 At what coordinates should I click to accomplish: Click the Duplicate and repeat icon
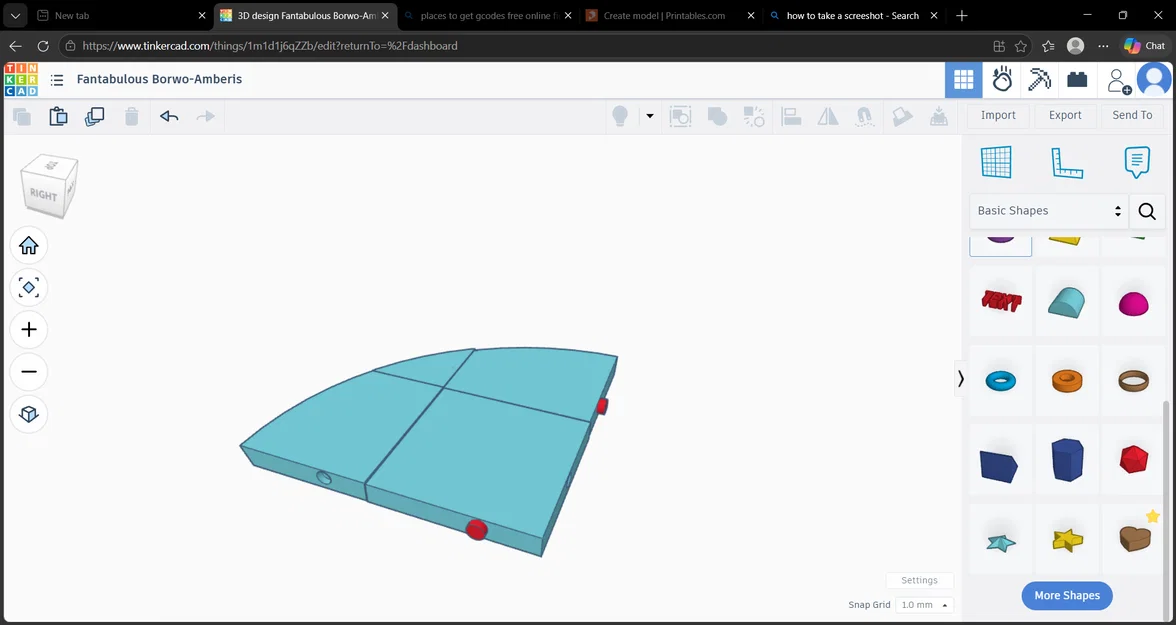click(94, 116)
